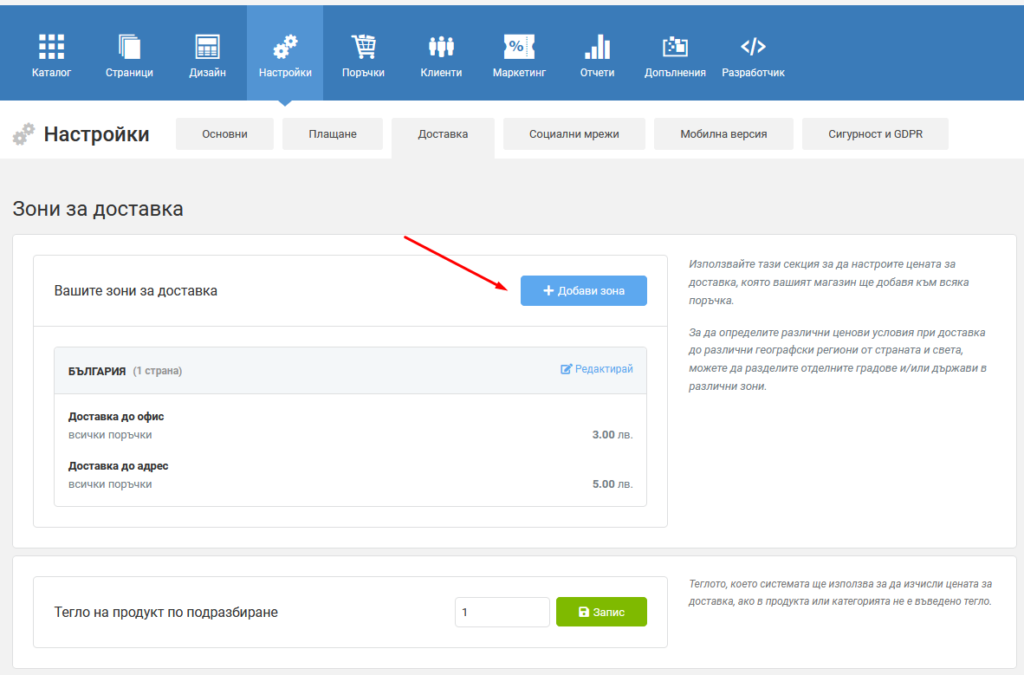
Task: Open the Дизайн layout icon
Action: [208, 47]
